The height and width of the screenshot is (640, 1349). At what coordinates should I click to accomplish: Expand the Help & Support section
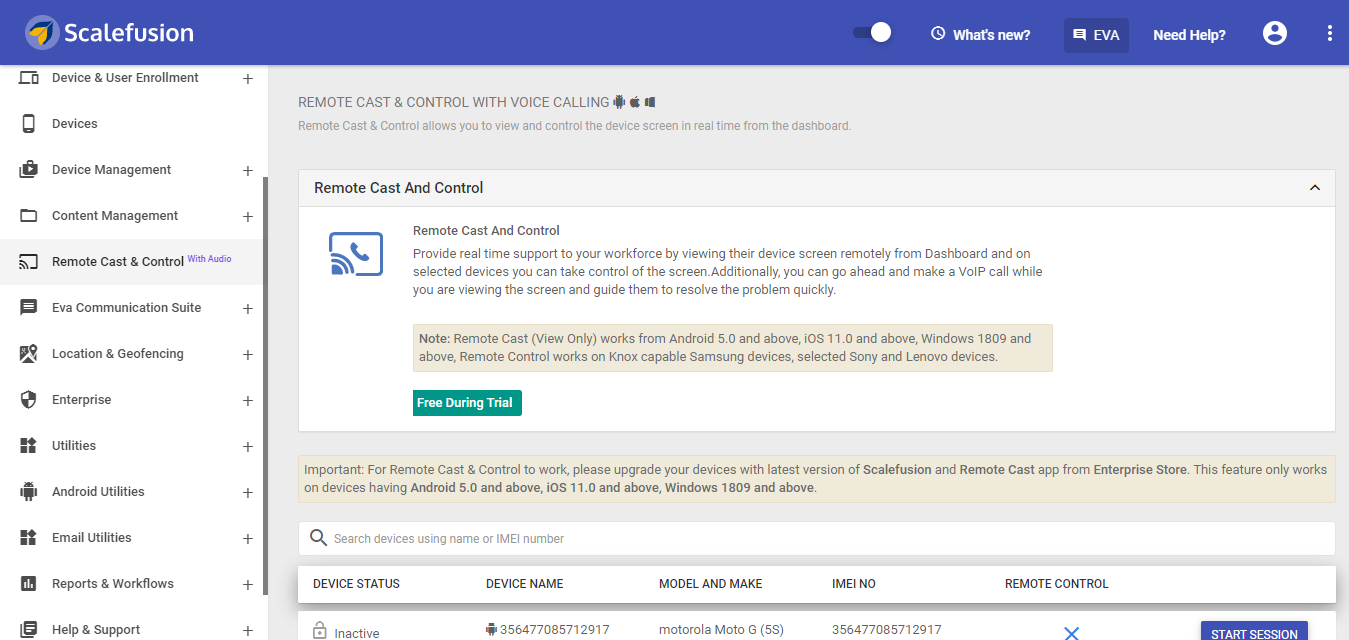tap(248, 630)
